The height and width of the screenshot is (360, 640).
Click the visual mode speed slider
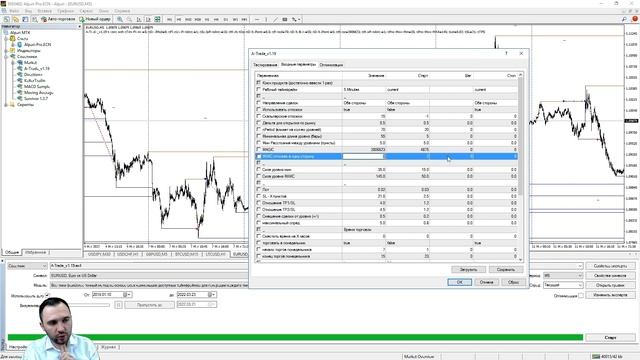tap(90, 305)
